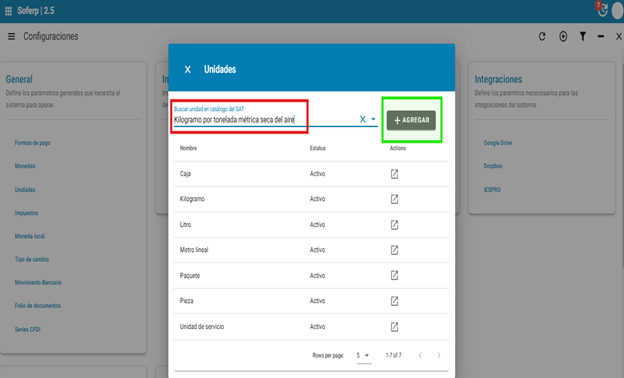Clear the SAT unit search field
The width and height of the screenshot is (624, 378).
tap(363, 119)
